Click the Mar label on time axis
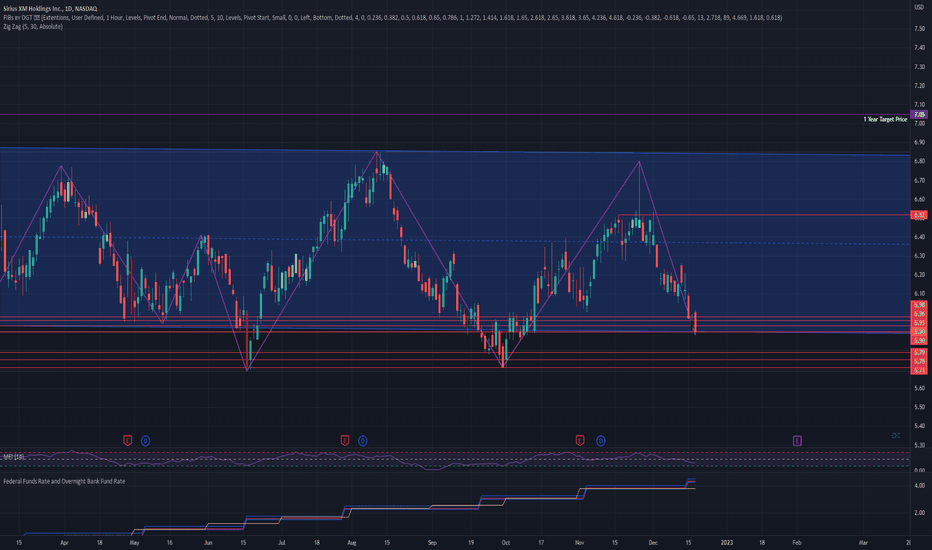 point(864,543)
